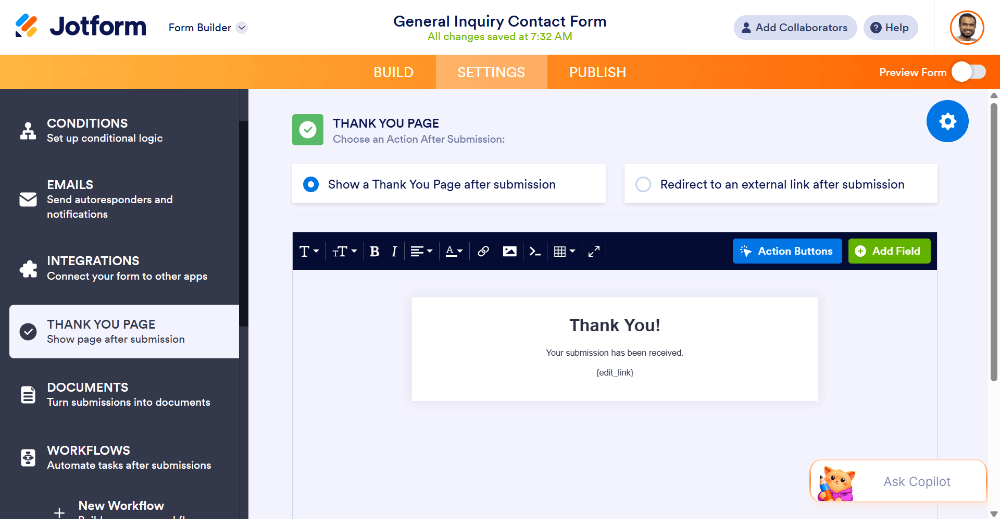Click the insert link icon
The height and width of the screenshot is (519, 1000).
[483, 251]
